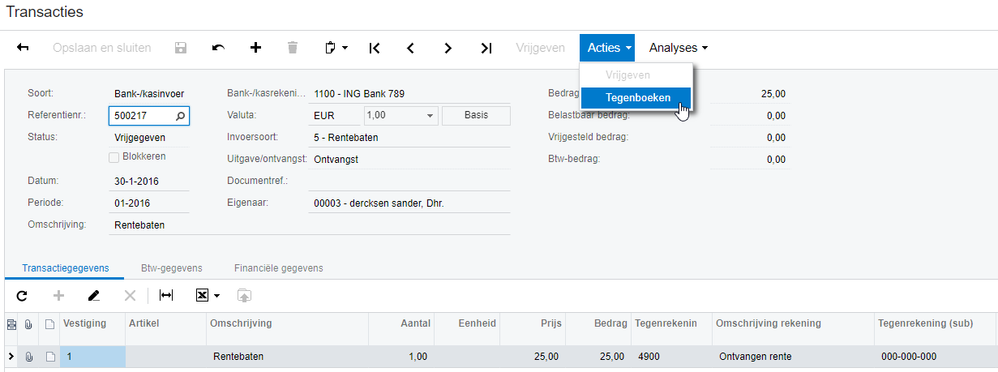Click the pencil edit icon in grid toolbar
This screenshot has height=372, width=998.
pos(94,296)
